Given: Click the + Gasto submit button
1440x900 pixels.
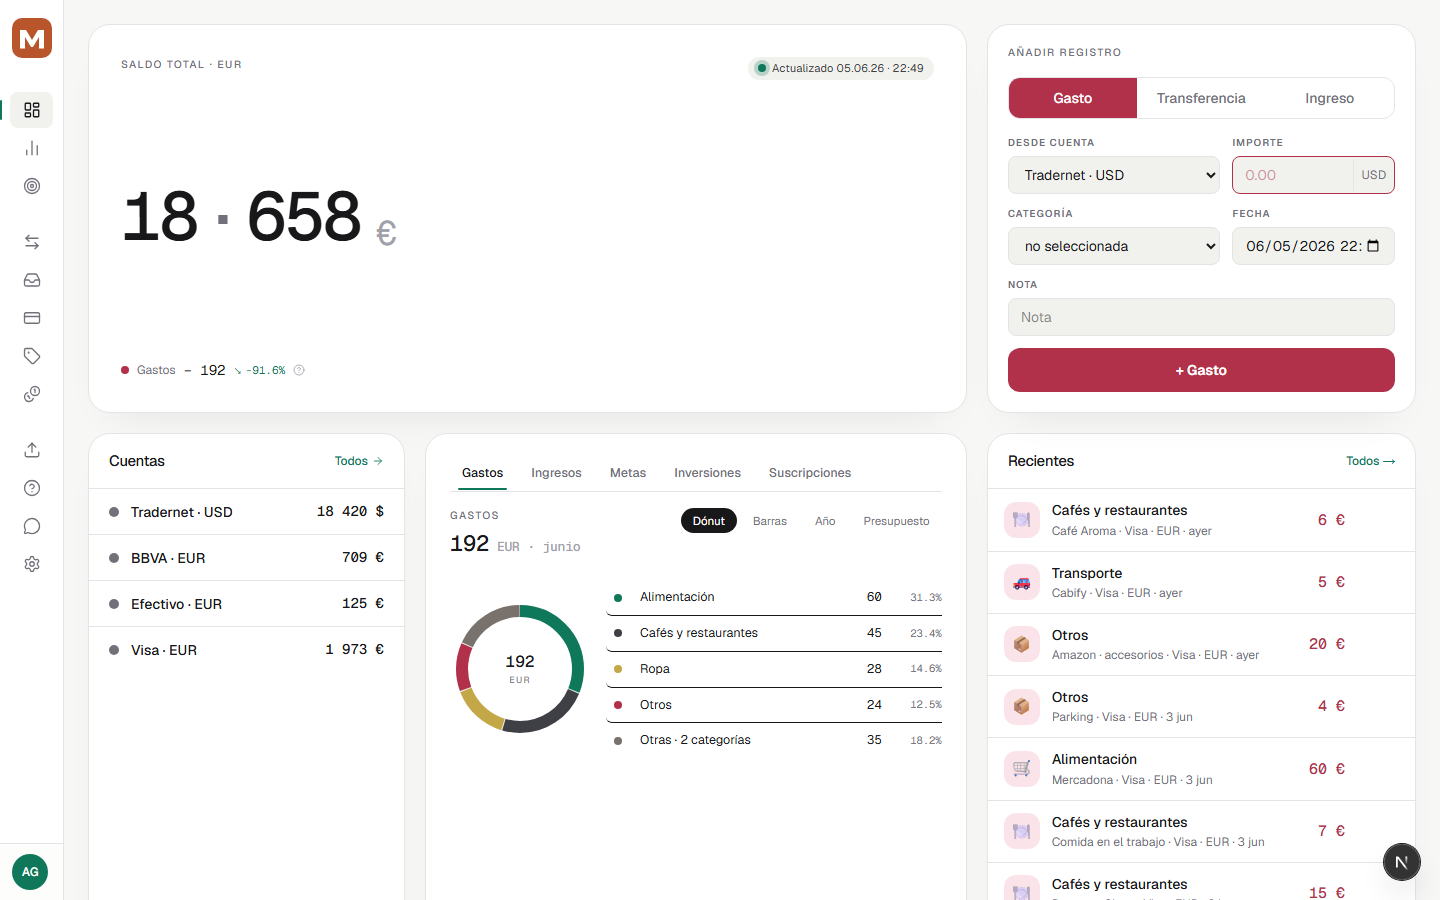Looking at the screenshot, I should click(1201, 370).
